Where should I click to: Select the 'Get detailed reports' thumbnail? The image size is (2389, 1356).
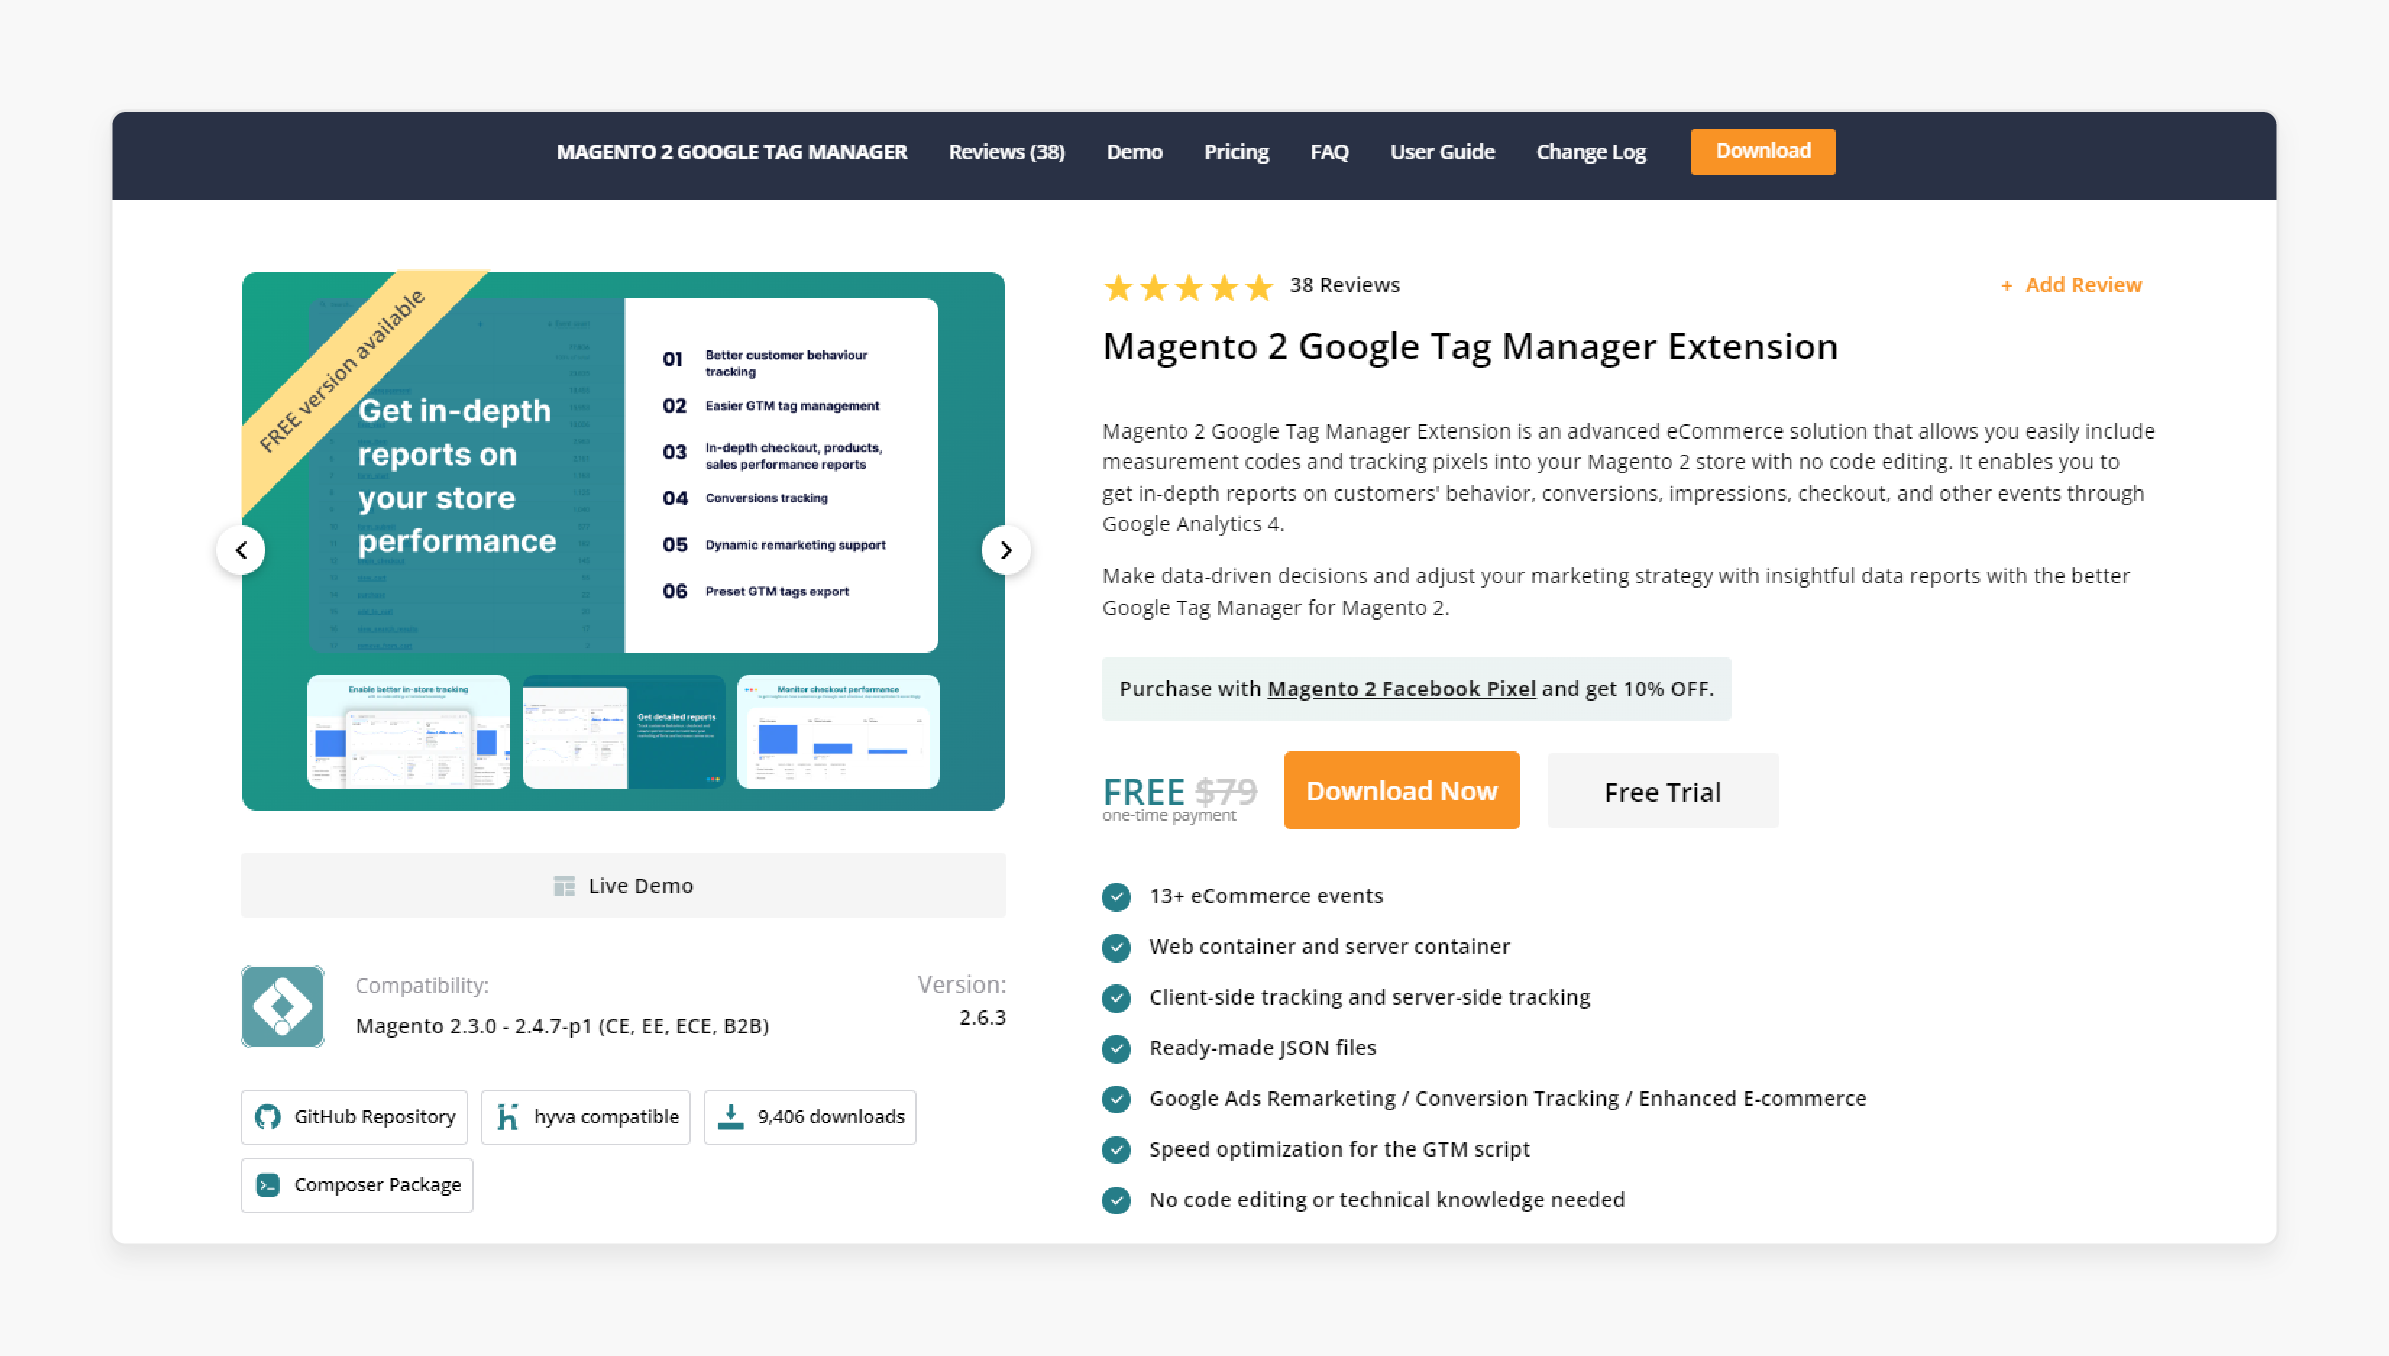coord(624,732)
